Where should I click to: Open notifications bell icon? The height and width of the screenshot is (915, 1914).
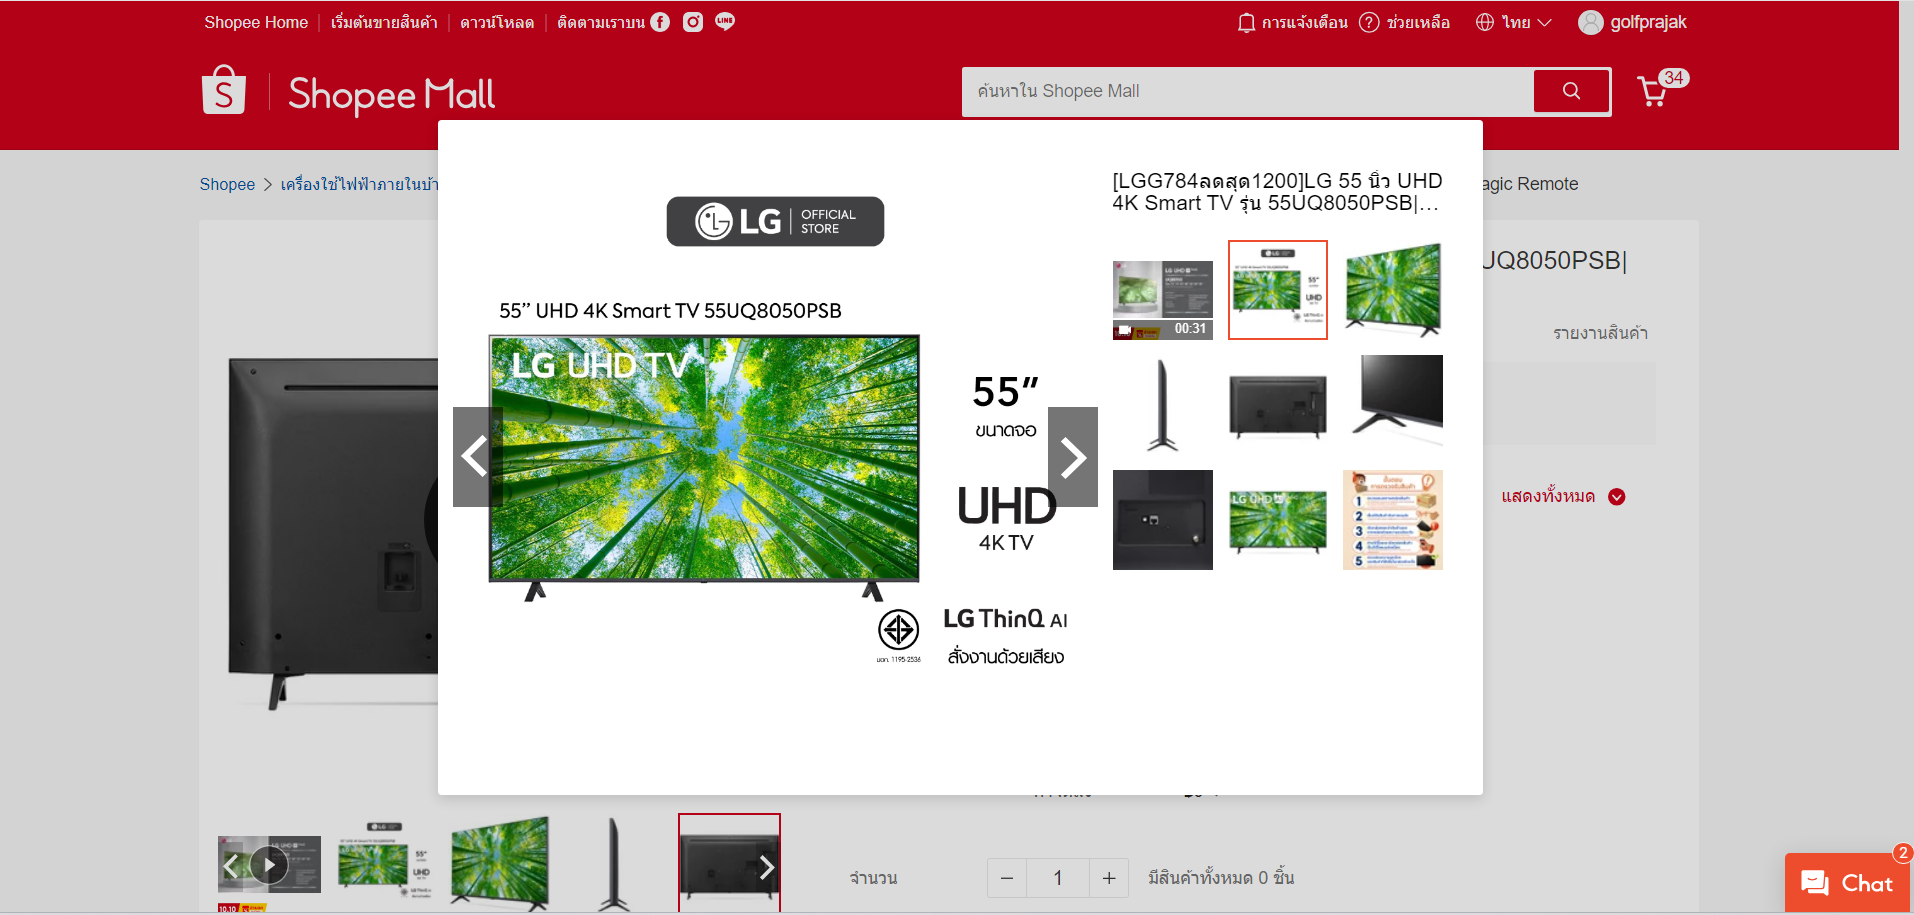point(1246,22)
